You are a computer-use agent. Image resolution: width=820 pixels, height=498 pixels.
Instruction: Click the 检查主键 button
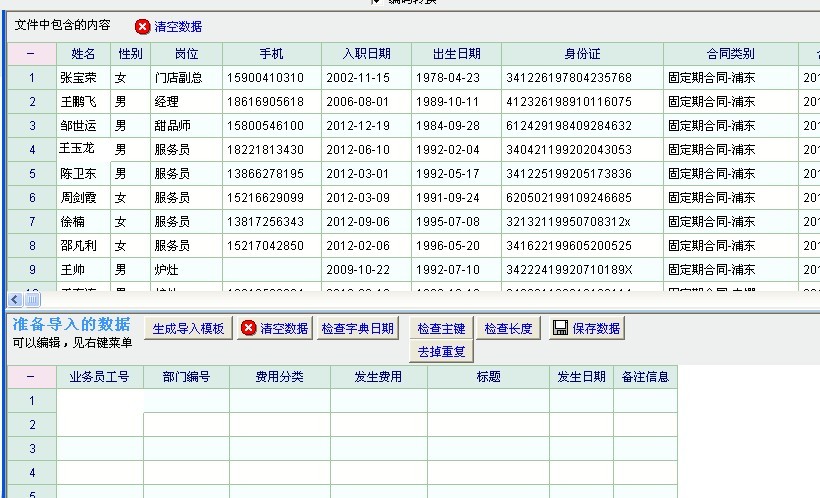(441, 328)
